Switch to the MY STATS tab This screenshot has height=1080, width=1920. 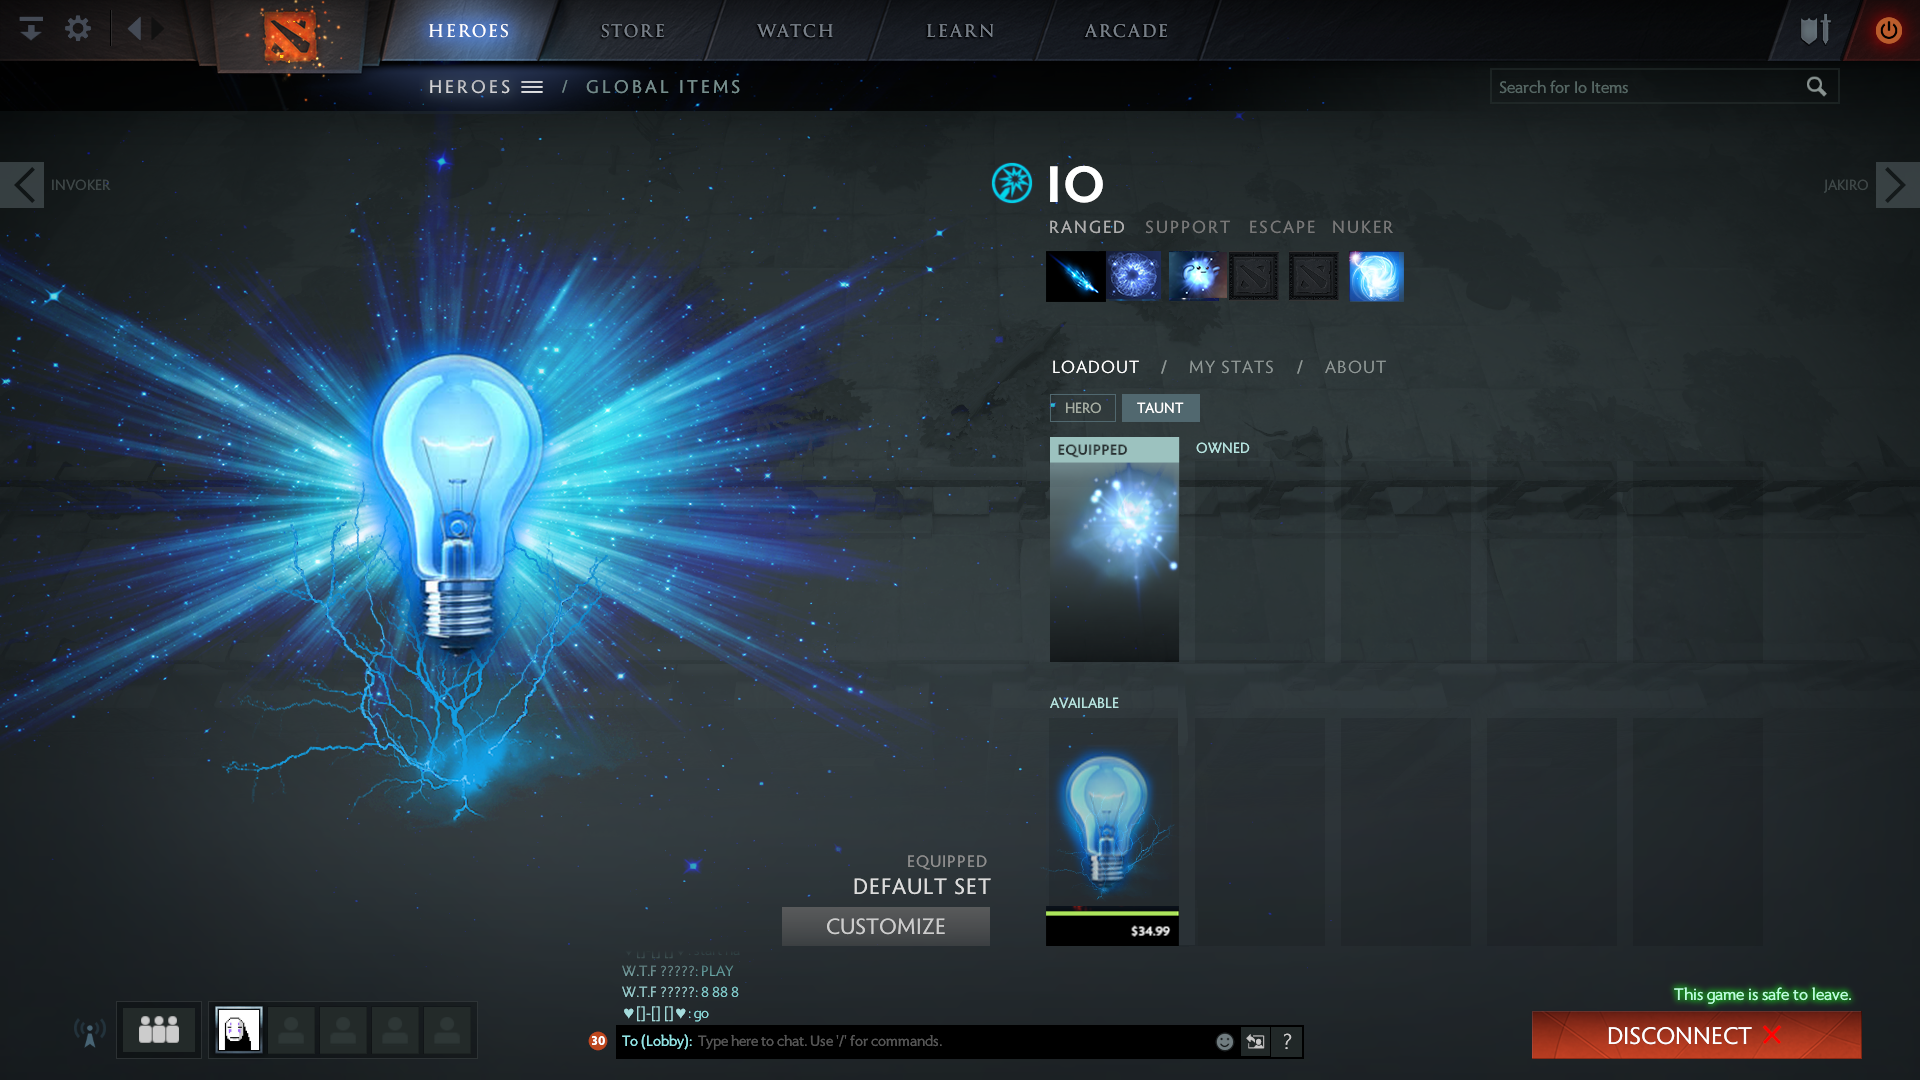click(1231, 367)
